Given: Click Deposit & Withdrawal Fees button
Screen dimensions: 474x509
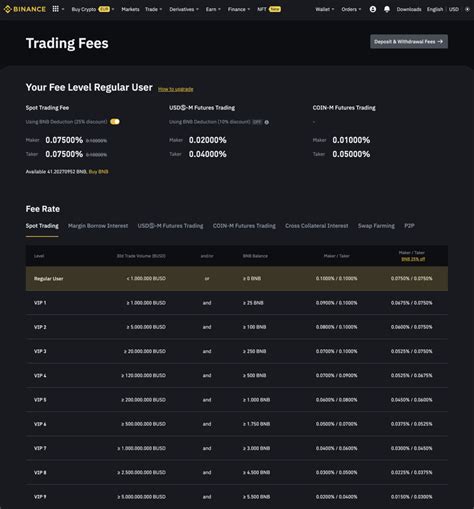Looking at the screenshot, I should (x=409, y=42).
